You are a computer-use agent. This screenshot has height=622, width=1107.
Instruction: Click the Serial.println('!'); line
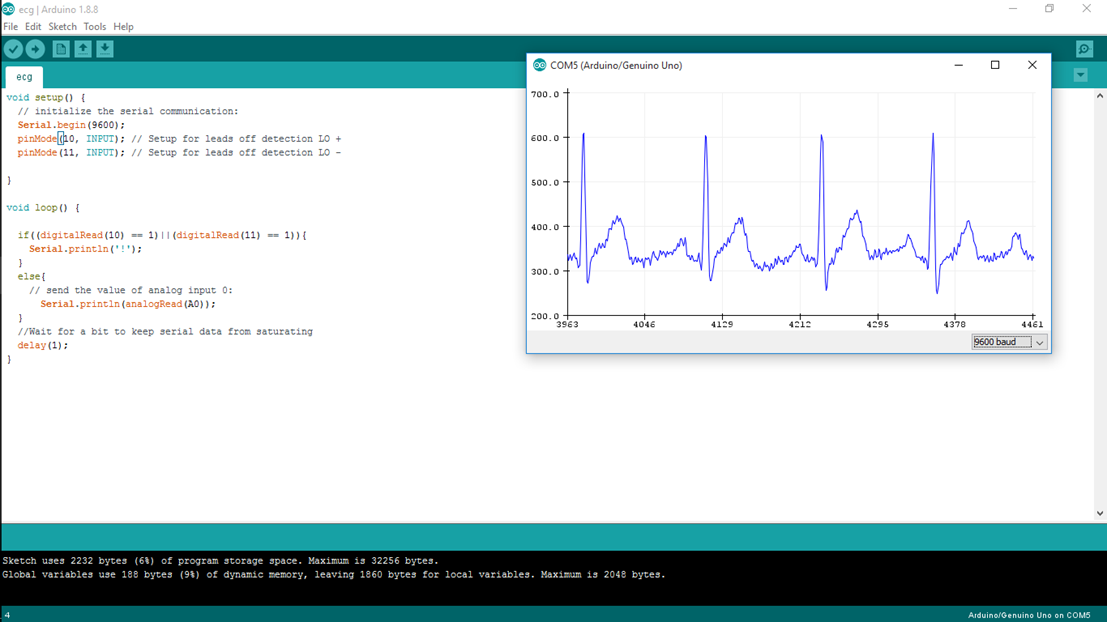(x=85, y=249)
